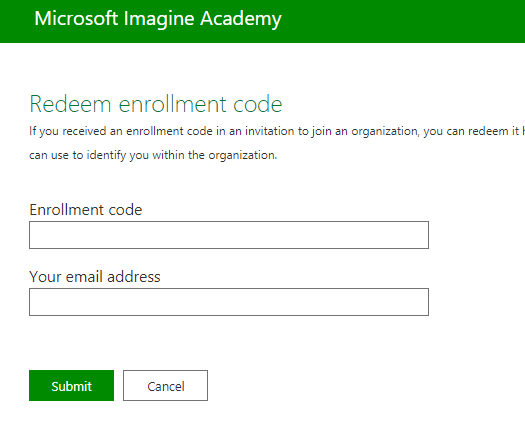Click the word 'code' in the page heading

coord(257,104)
